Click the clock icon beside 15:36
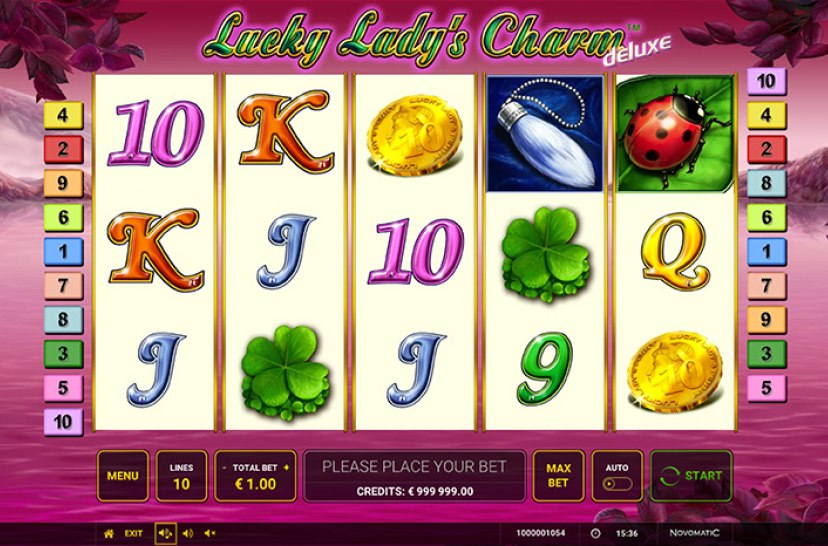The width and height of the screenshot is (828, 546). (x=596, y=533)
